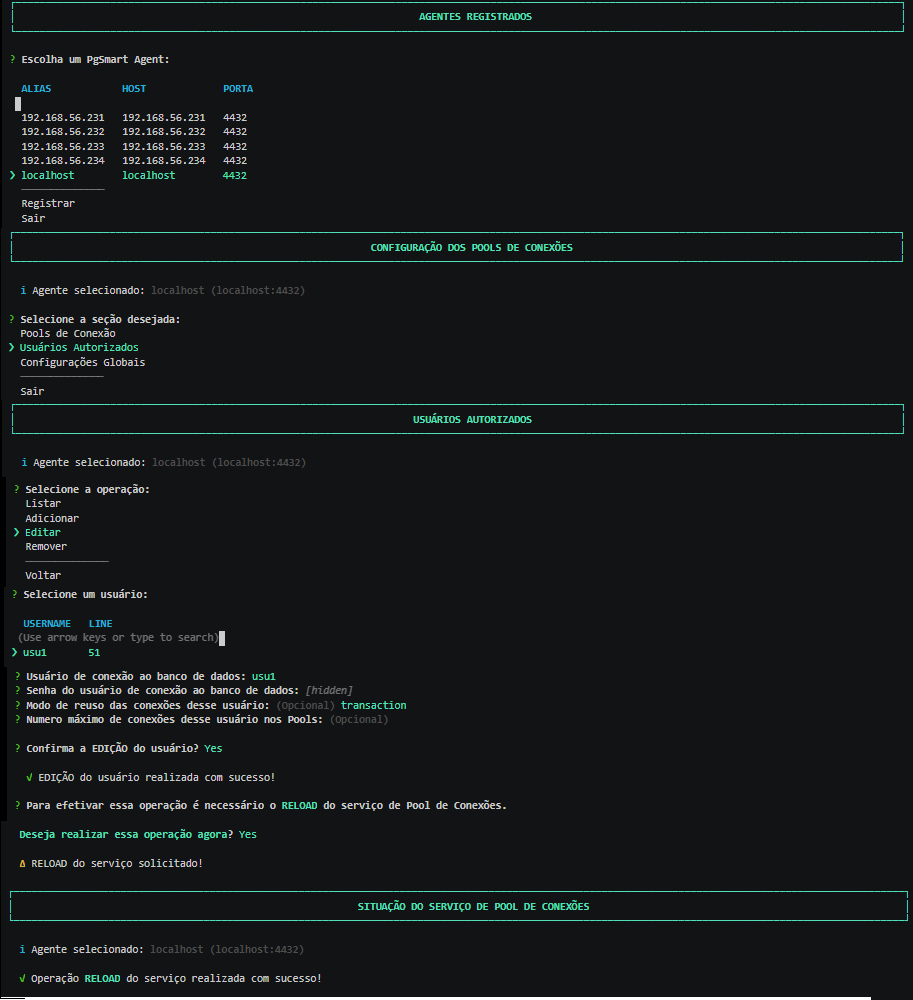
Task: Click the Yes answer for EDIÇÃO confirmation
Action: (213, 749)
